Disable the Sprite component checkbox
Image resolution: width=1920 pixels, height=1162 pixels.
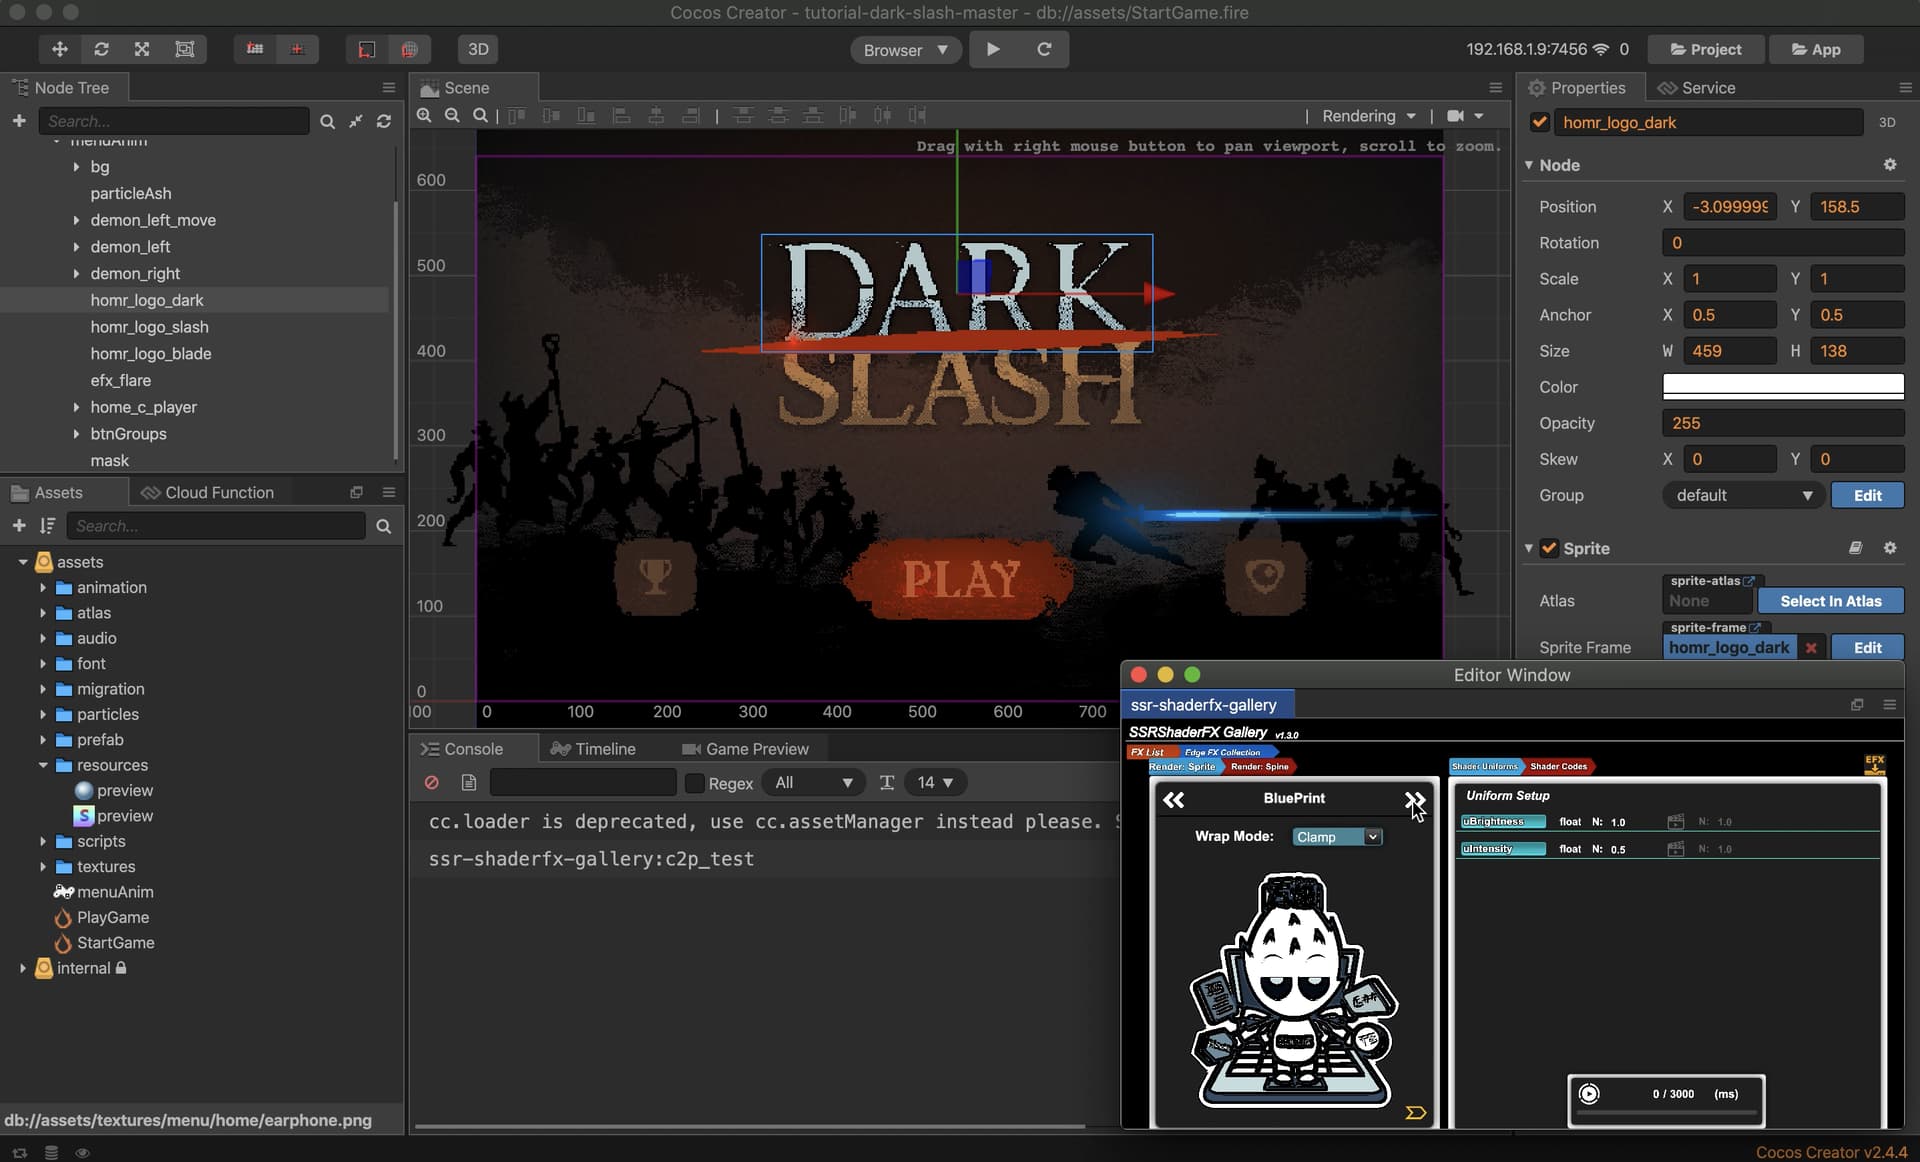(x=1549, y=548)
